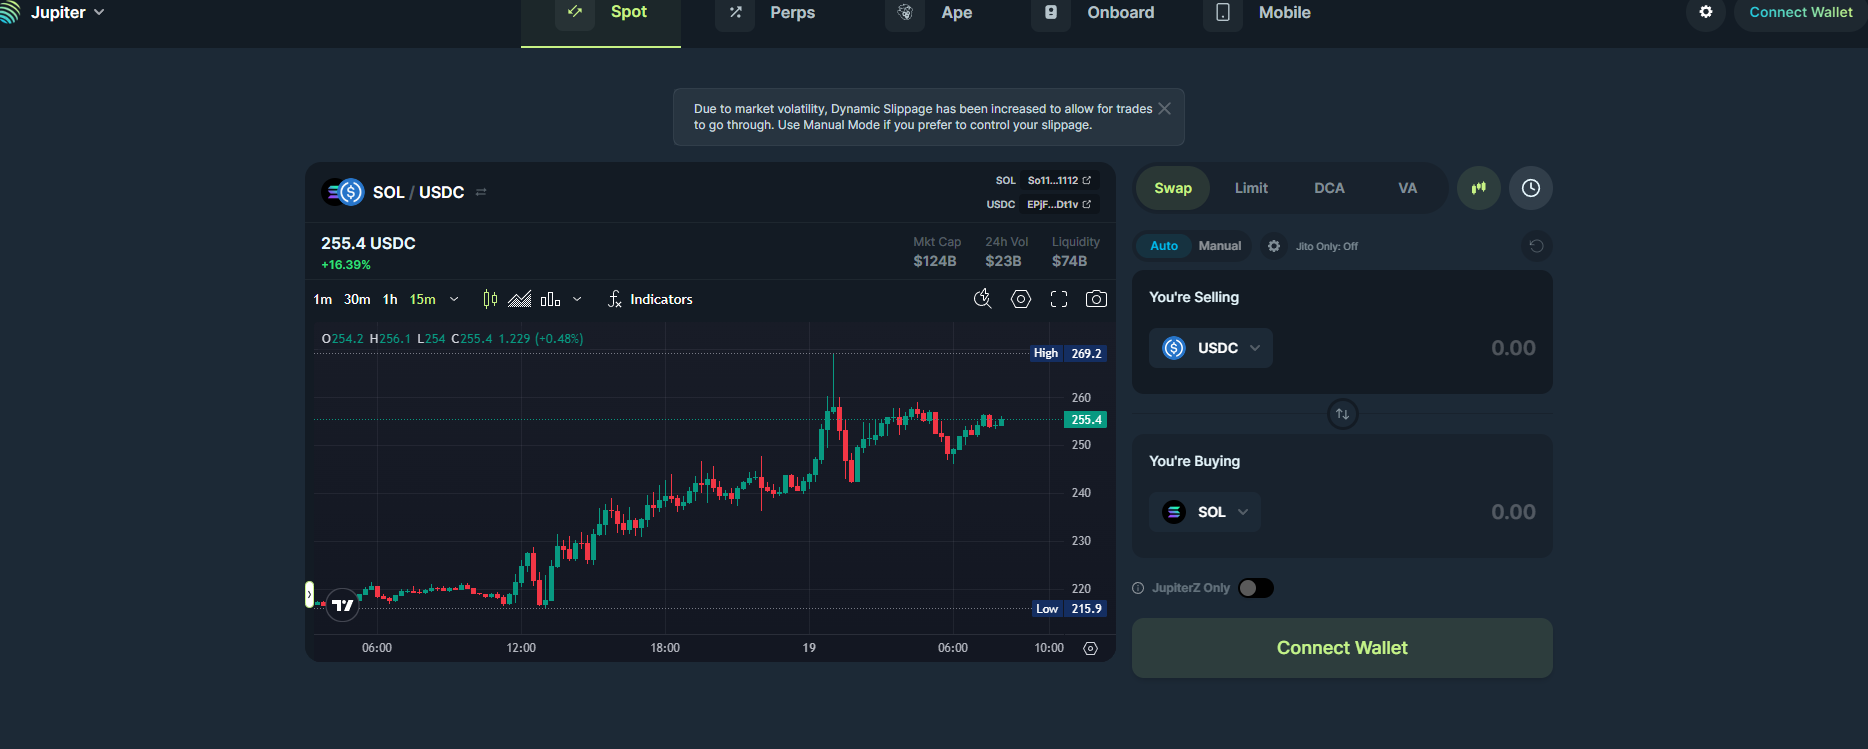The width and height of the screenshot is (1868, 749).
Task: Click the Jito Only: Off label
Action: [1327, 246]
